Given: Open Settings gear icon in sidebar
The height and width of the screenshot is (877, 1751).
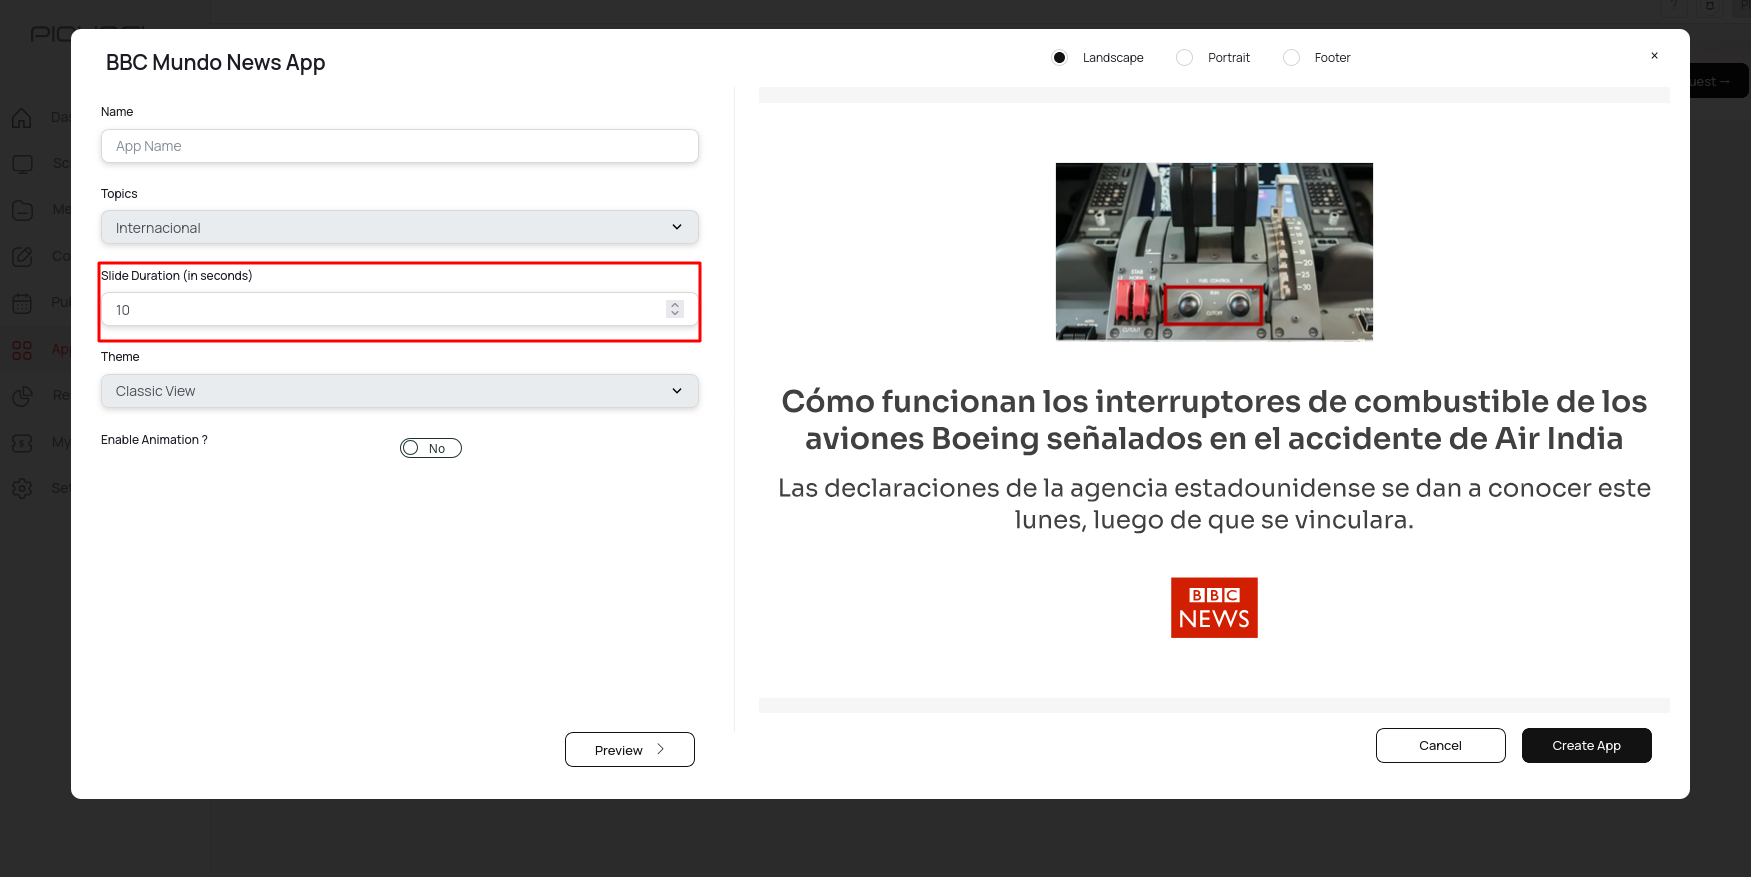Looking at the screenshot, I should 22,488.
